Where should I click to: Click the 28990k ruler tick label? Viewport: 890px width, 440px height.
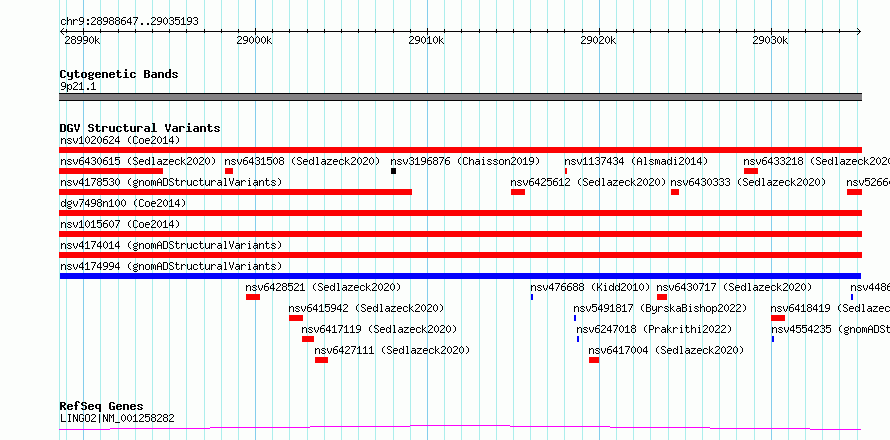click(83, 40)
